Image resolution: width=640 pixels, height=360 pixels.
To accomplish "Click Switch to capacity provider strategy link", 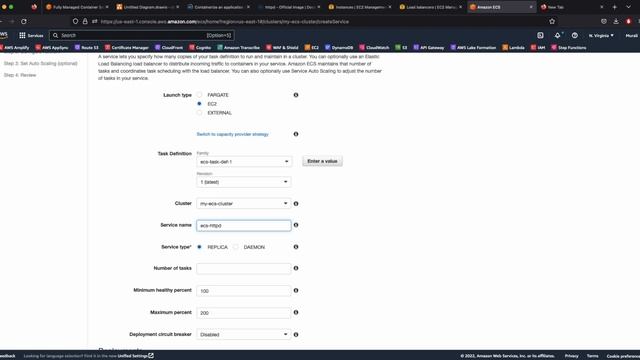I will [233, 134].
